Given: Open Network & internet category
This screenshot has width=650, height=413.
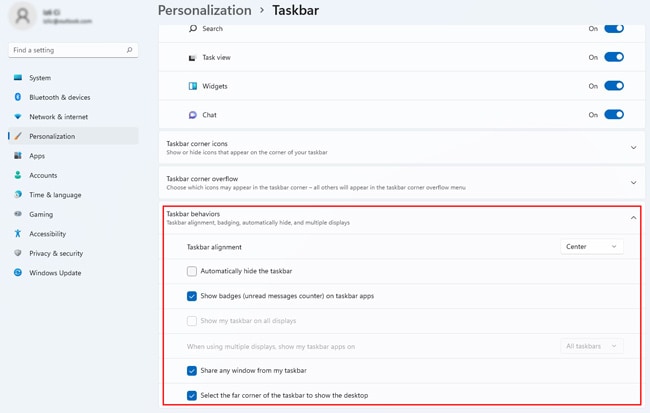Looking at the screenshot, I should (73, 117).
